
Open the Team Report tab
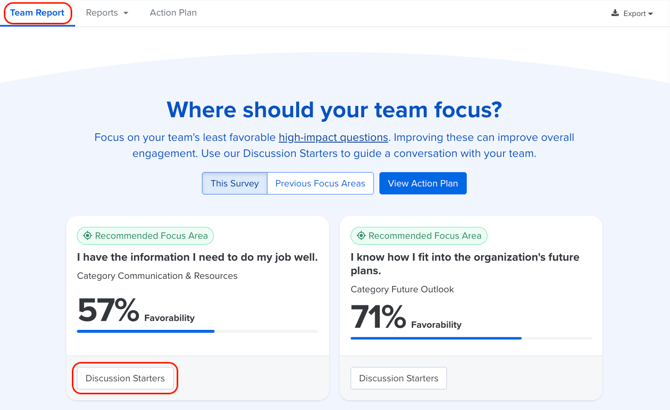pyautogui.click(x=37, y=13)
